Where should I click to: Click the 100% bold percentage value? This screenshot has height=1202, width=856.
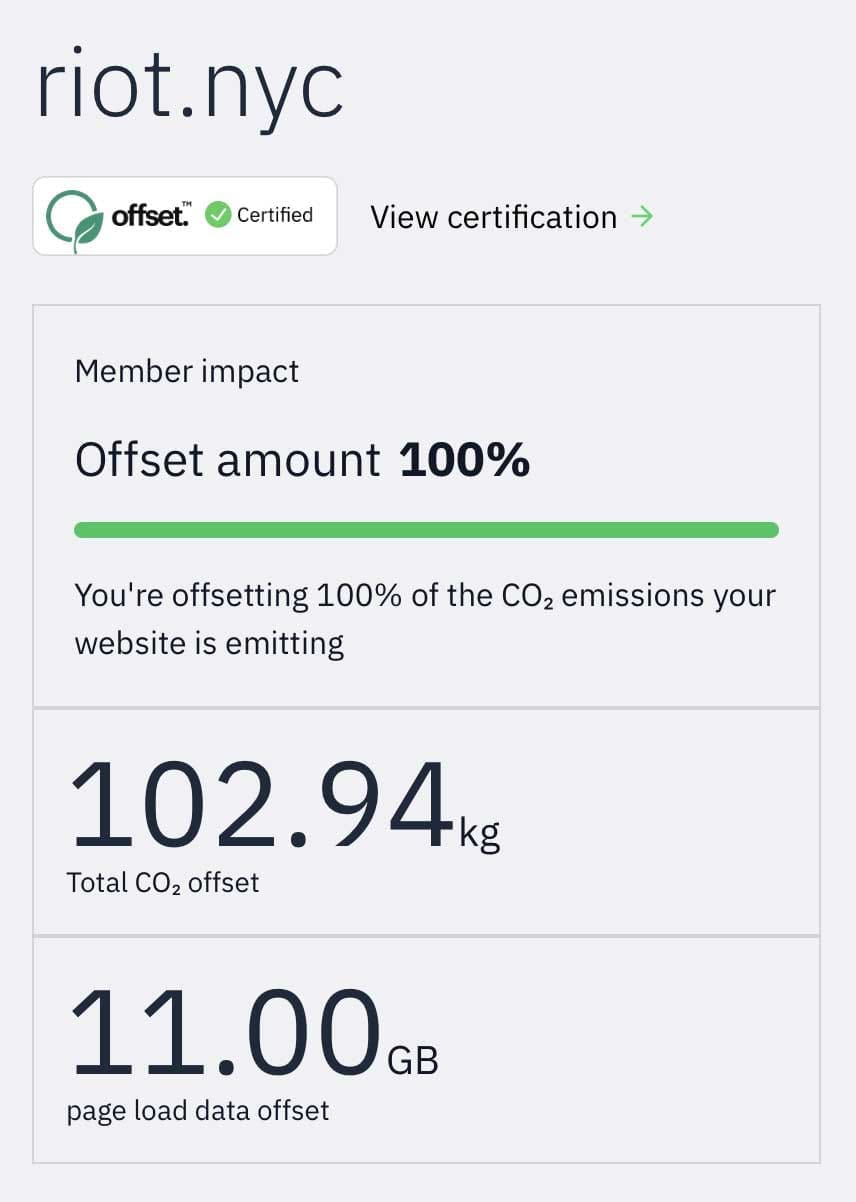(464, 460)
